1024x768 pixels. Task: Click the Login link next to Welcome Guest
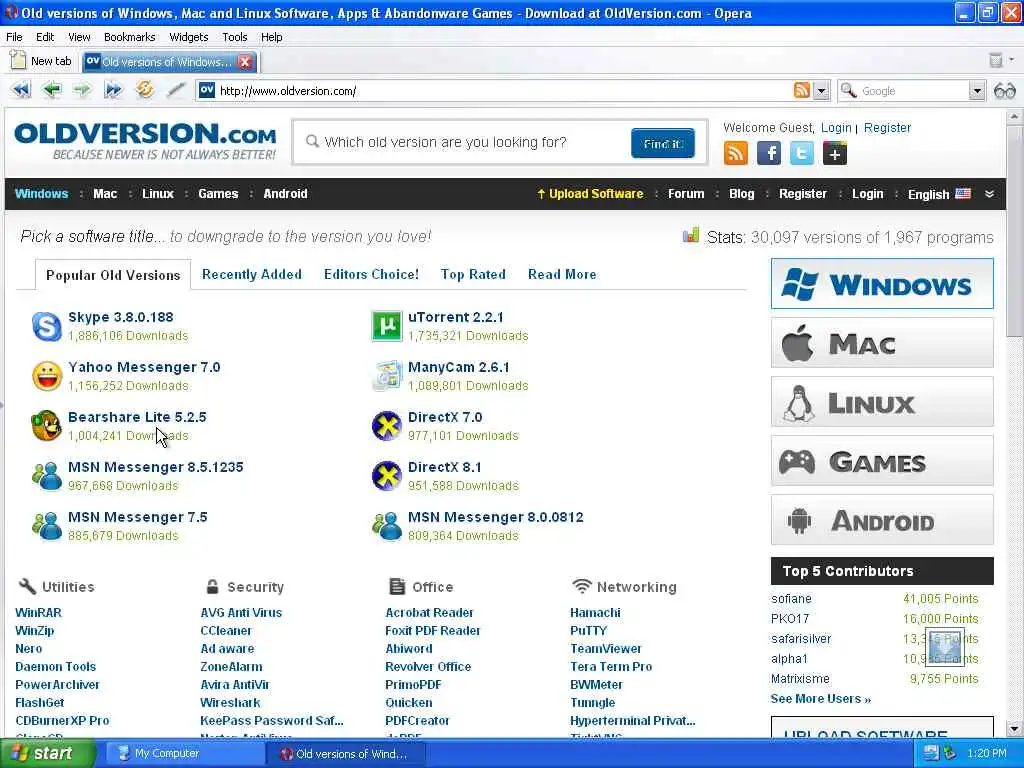tap(836, 127)
